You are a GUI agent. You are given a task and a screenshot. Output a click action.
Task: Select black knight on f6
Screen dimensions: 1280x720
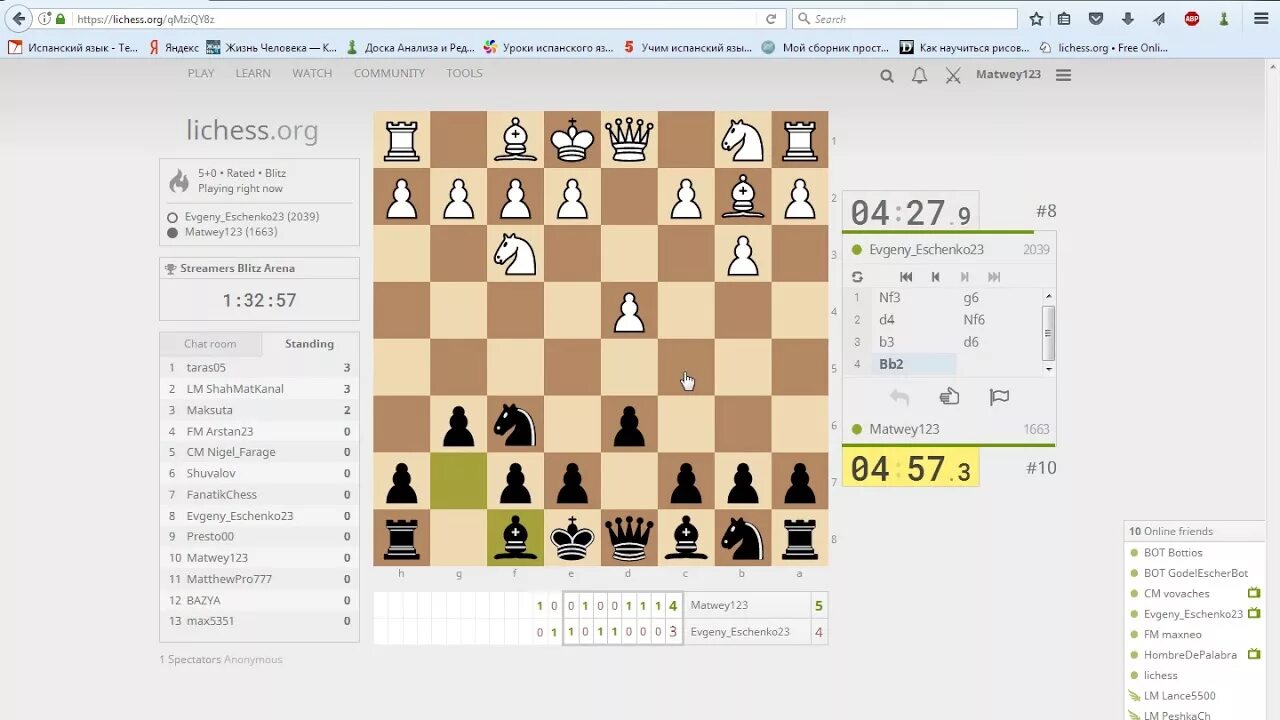point(515,425)
